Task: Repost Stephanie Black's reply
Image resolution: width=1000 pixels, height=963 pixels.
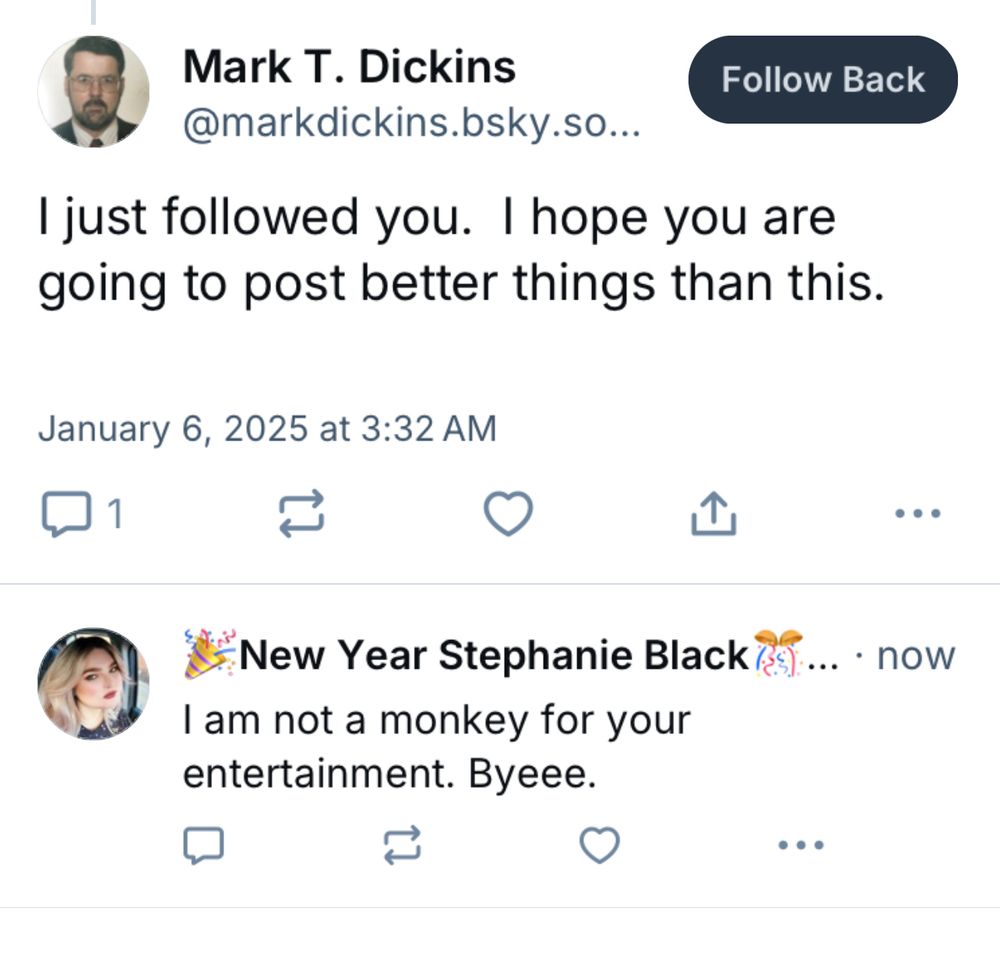Action: coord(403,846)
